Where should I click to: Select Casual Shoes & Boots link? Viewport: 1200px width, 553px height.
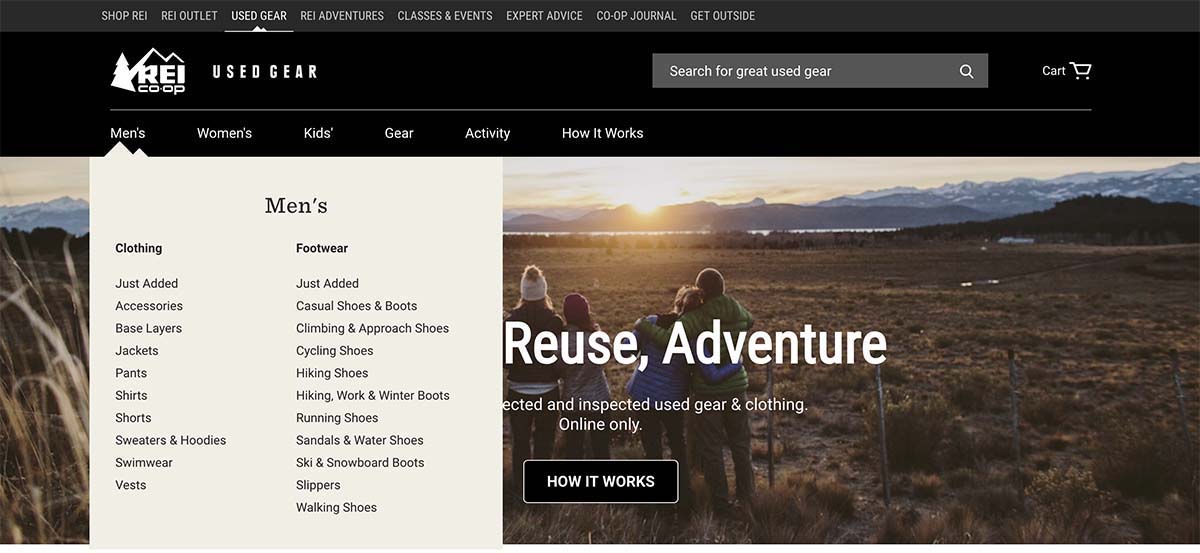point(357,306)
